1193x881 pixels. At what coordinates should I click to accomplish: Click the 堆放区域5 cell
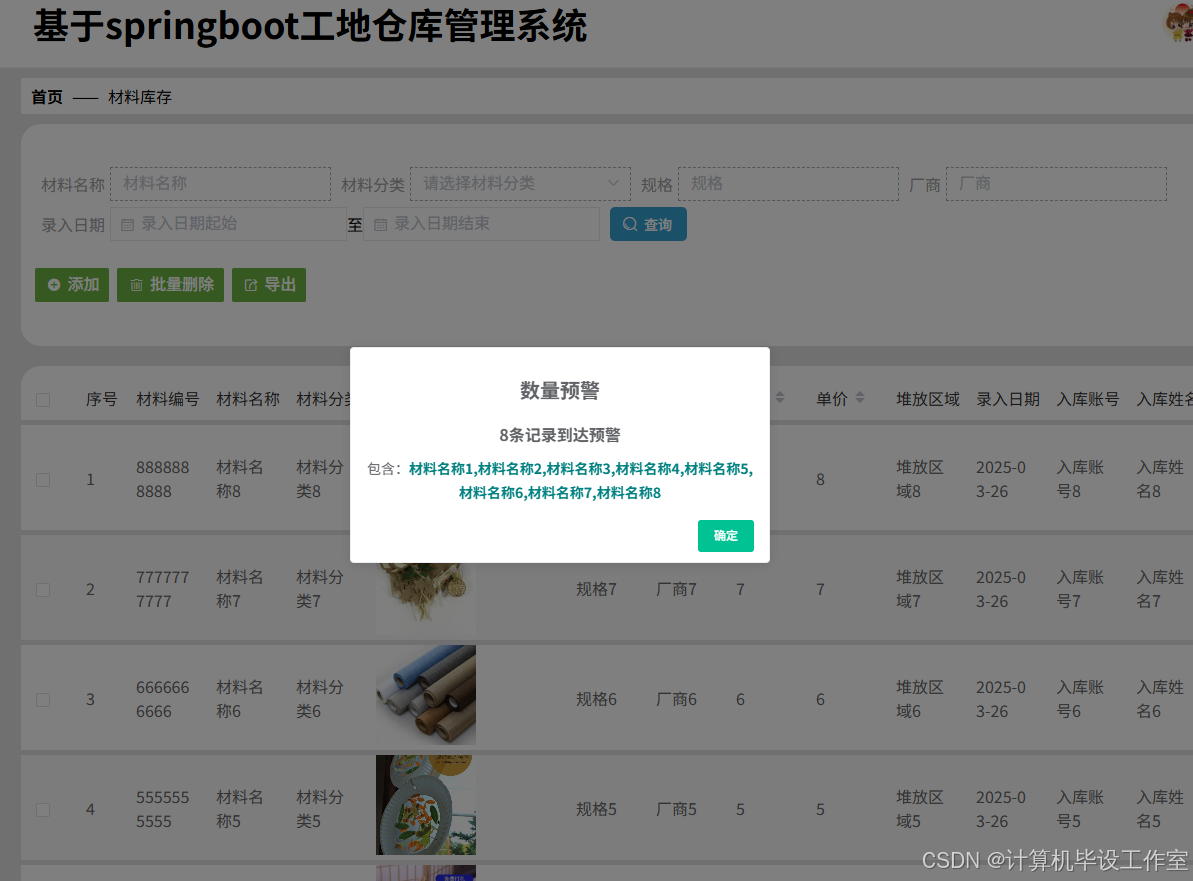(920, 809)
